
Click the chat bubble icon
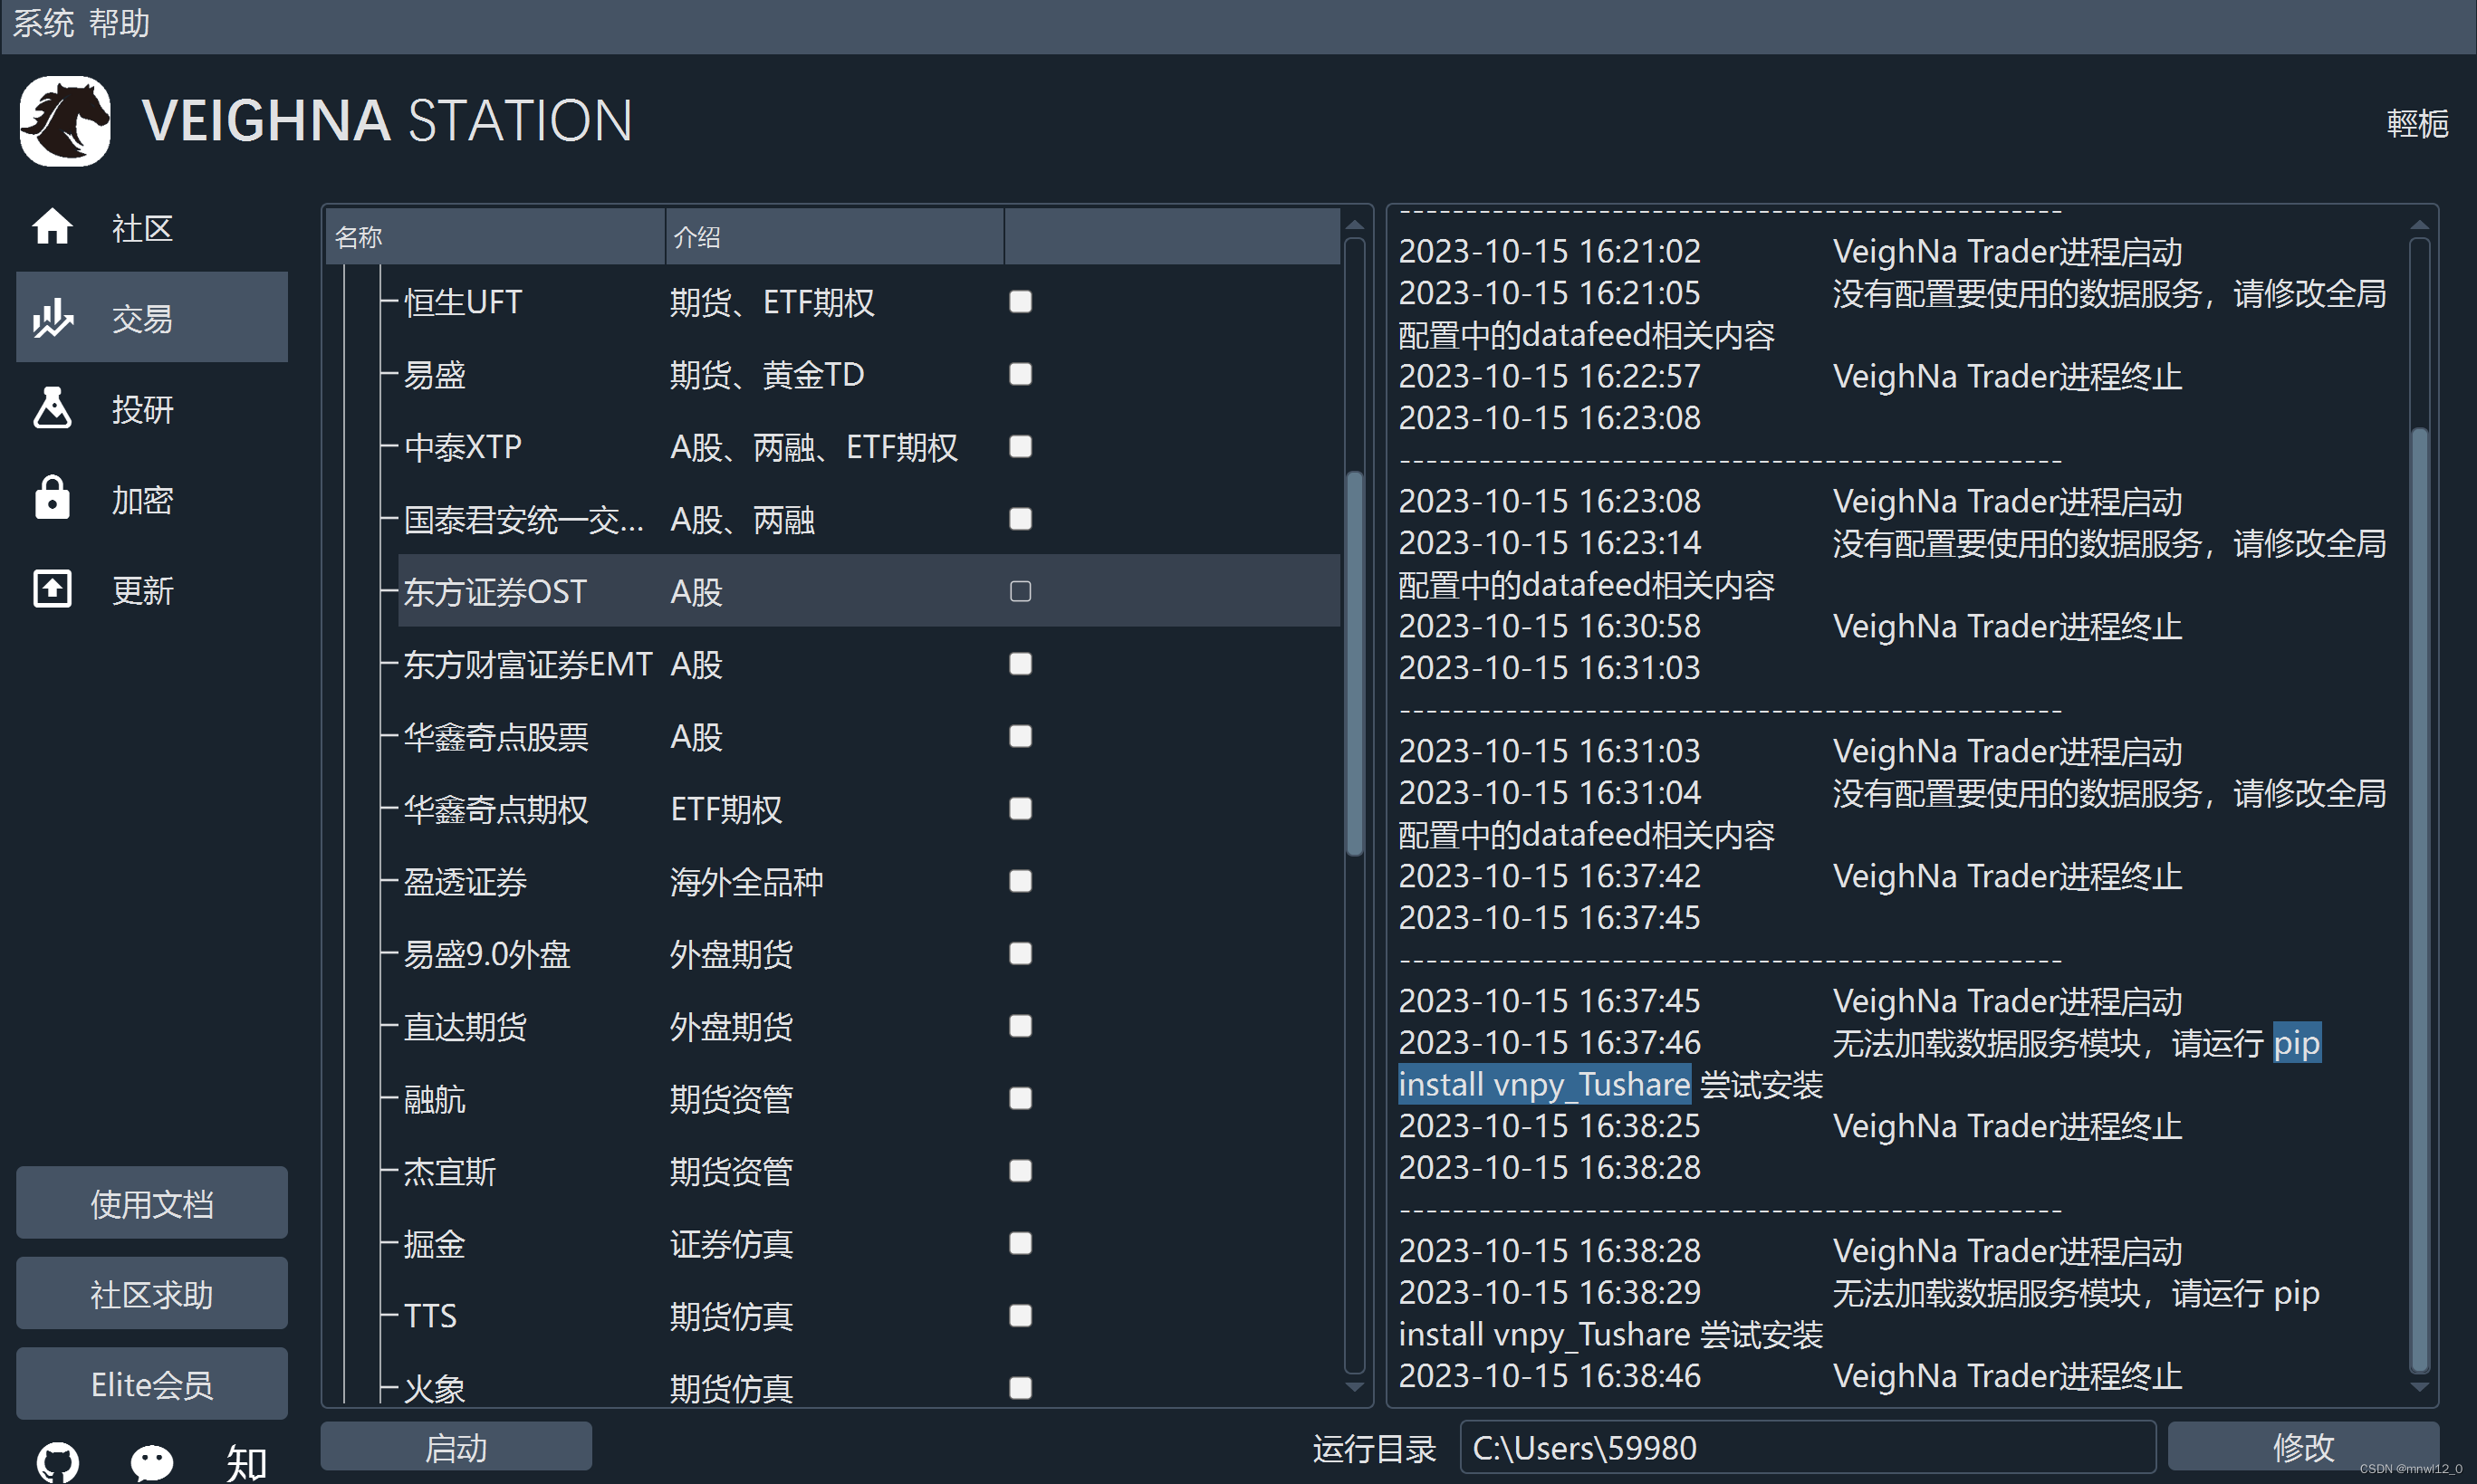point(152,1461)
